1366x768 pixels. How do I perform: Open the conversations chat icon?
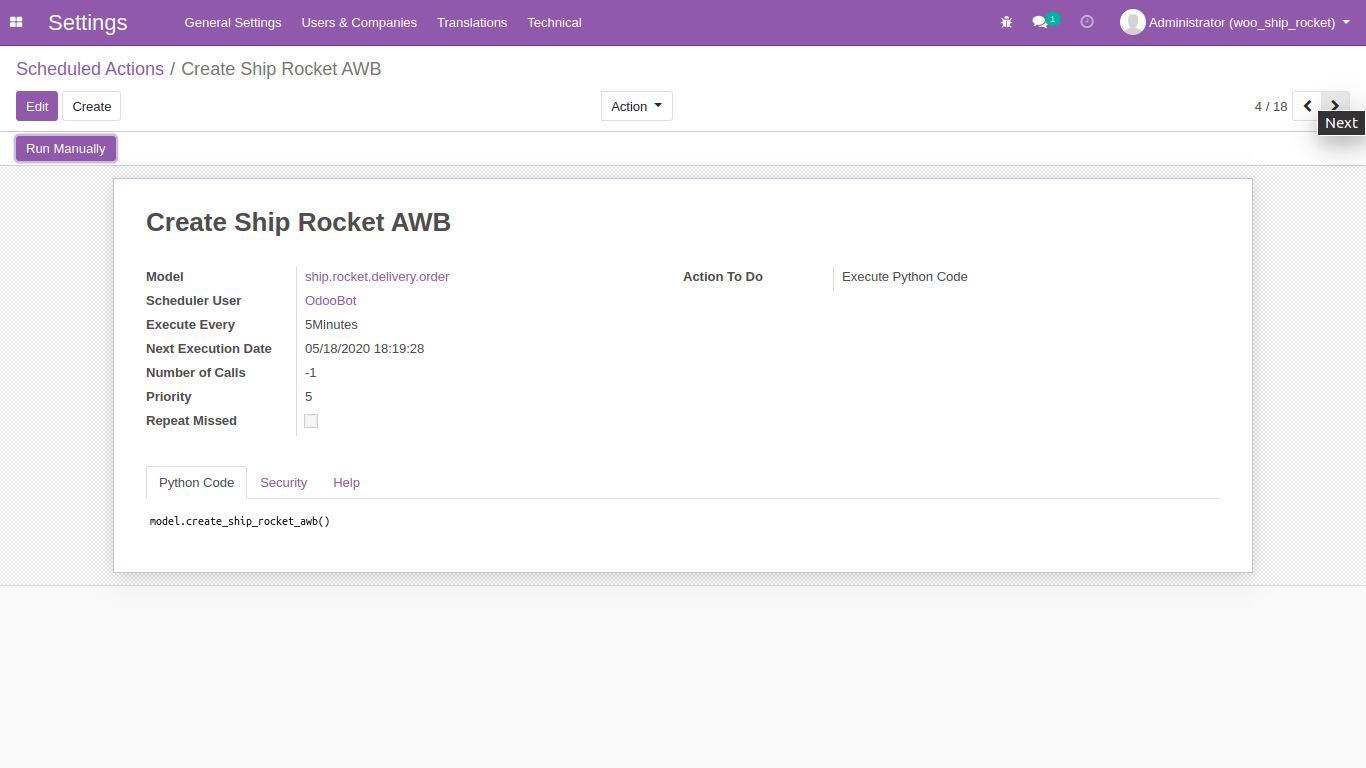click(1040, 22)
